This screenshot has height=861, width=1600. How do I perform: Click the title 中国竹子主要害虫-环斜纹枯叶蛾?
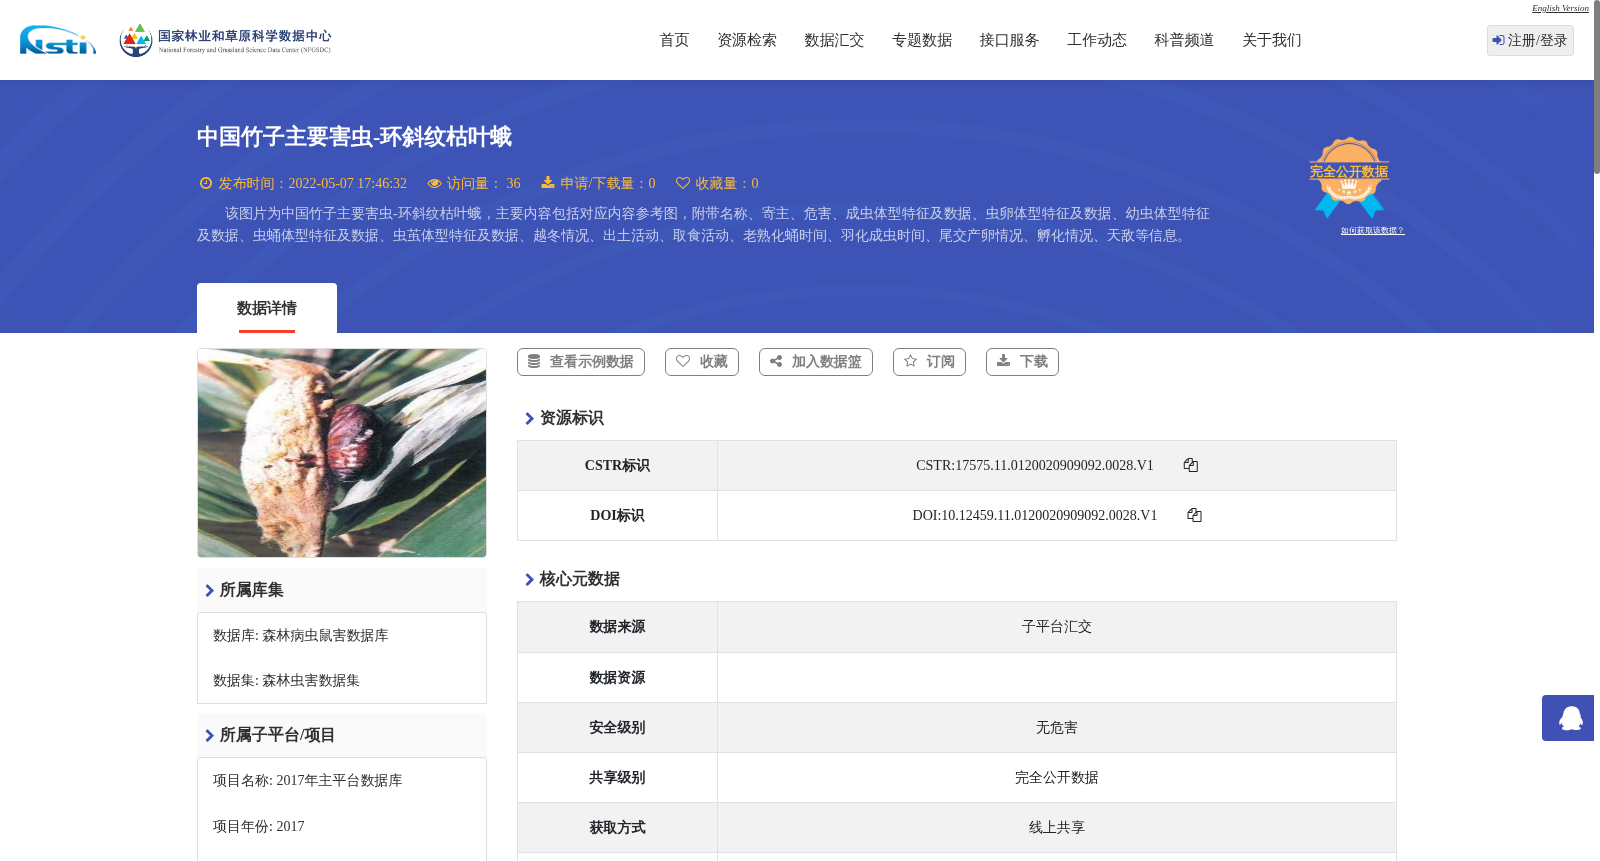point(354,137)
